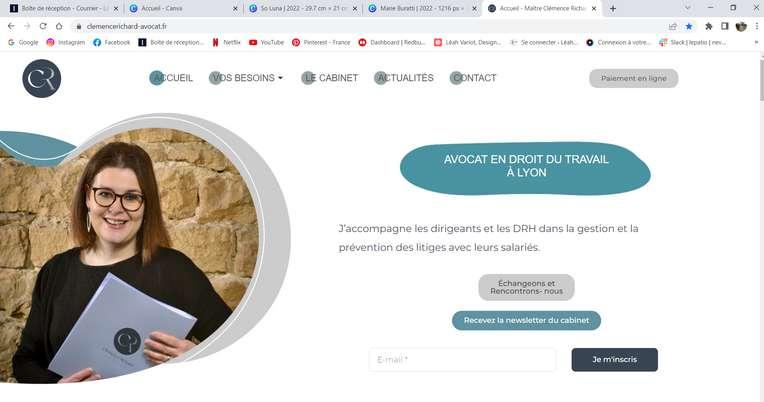764x402 pixels.
Task: Open the tab search chevron in title bar
Action: click(688, 8)
